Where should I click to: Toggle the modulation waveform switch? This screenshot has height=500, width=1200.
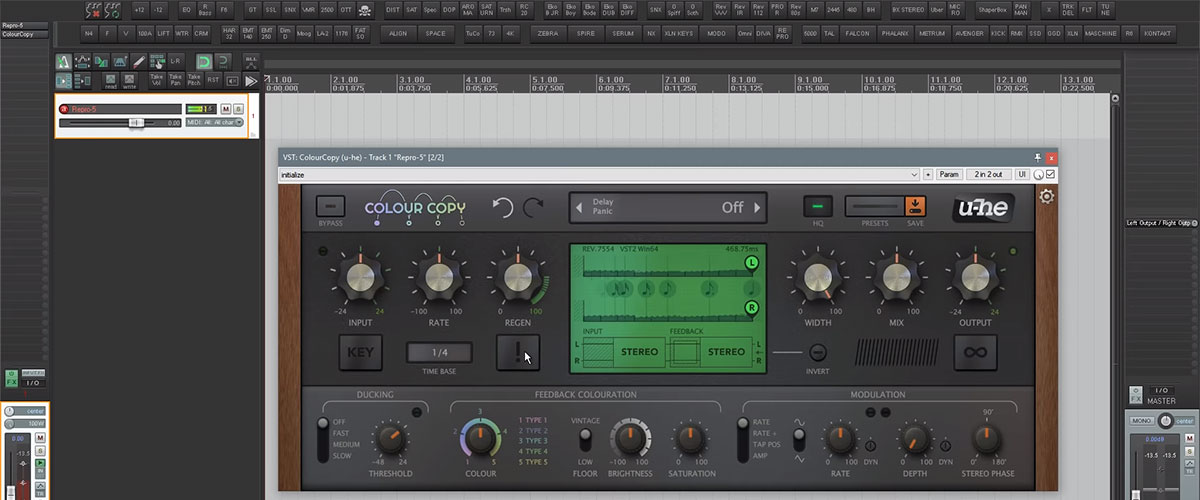(799, 438)
